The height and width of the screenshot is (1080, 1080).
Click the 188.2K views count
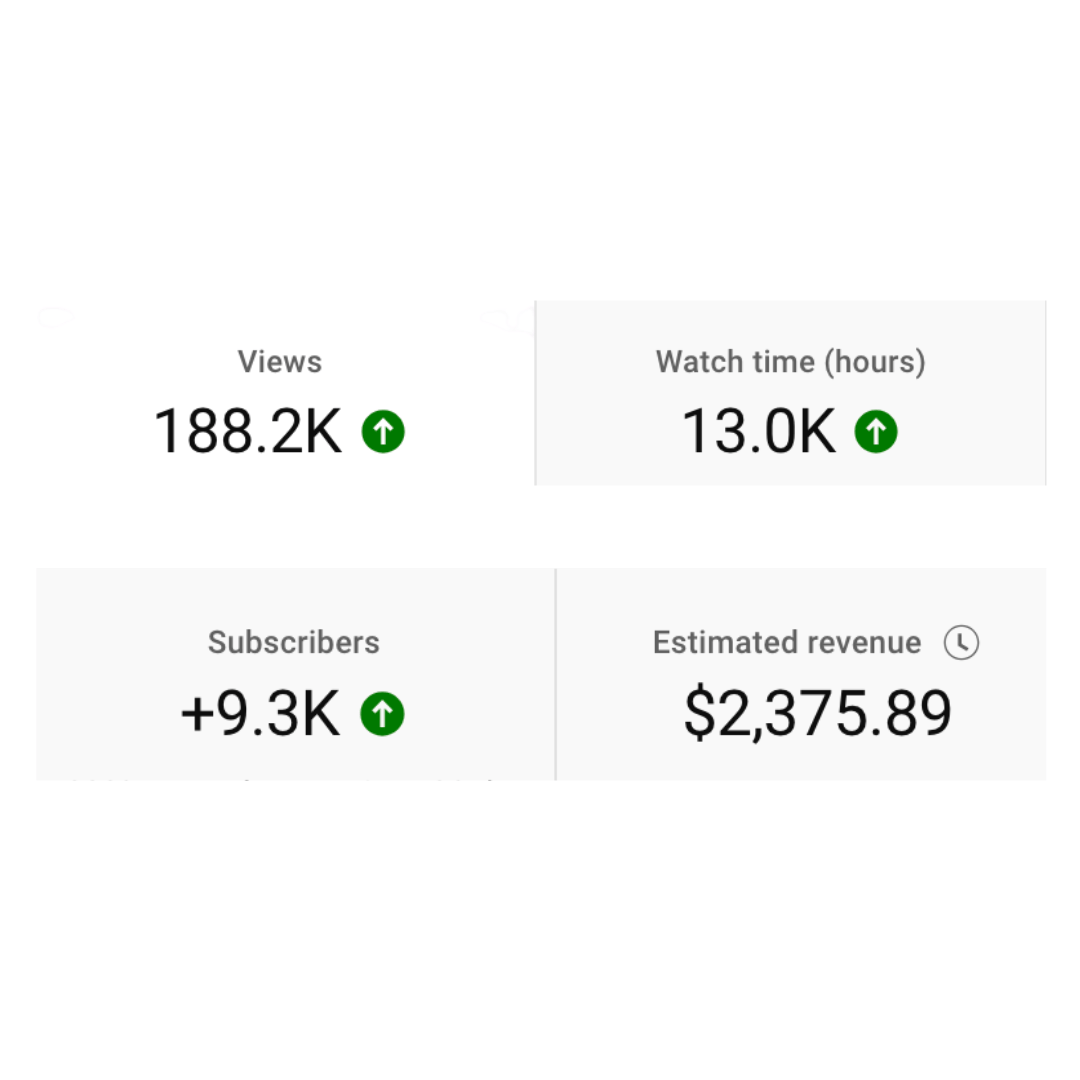pos(248,431)
